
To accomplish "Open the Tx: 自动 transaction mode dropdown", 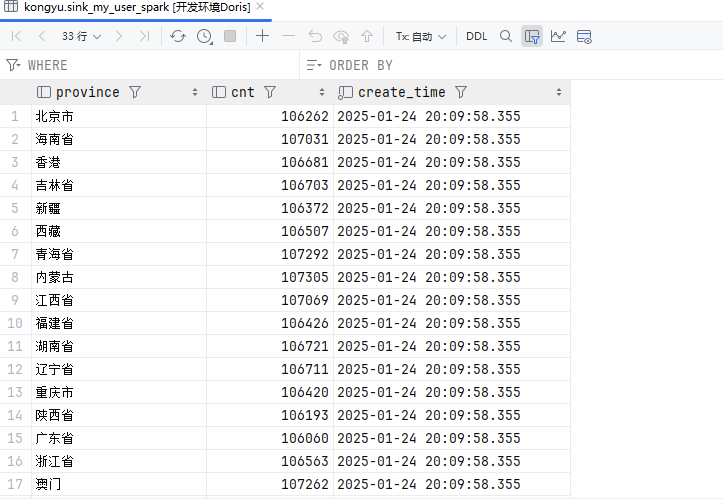I will [x=420, y=36].
